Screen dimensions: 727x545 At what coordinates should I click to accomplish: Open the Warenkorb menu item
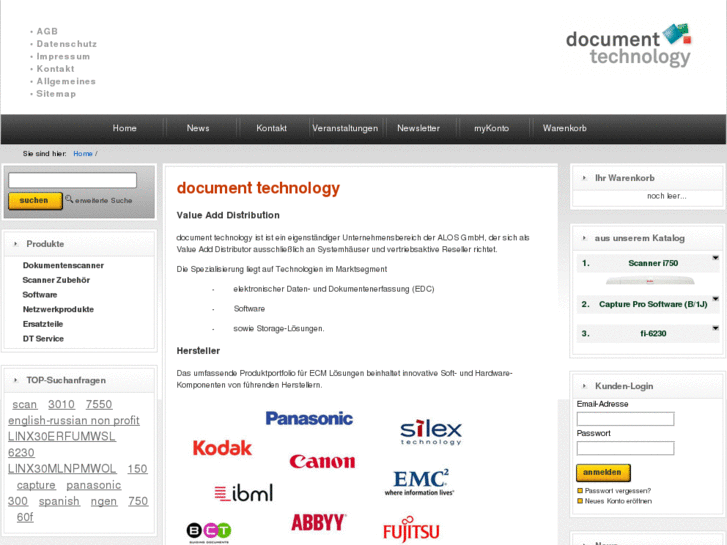(565, 128)
